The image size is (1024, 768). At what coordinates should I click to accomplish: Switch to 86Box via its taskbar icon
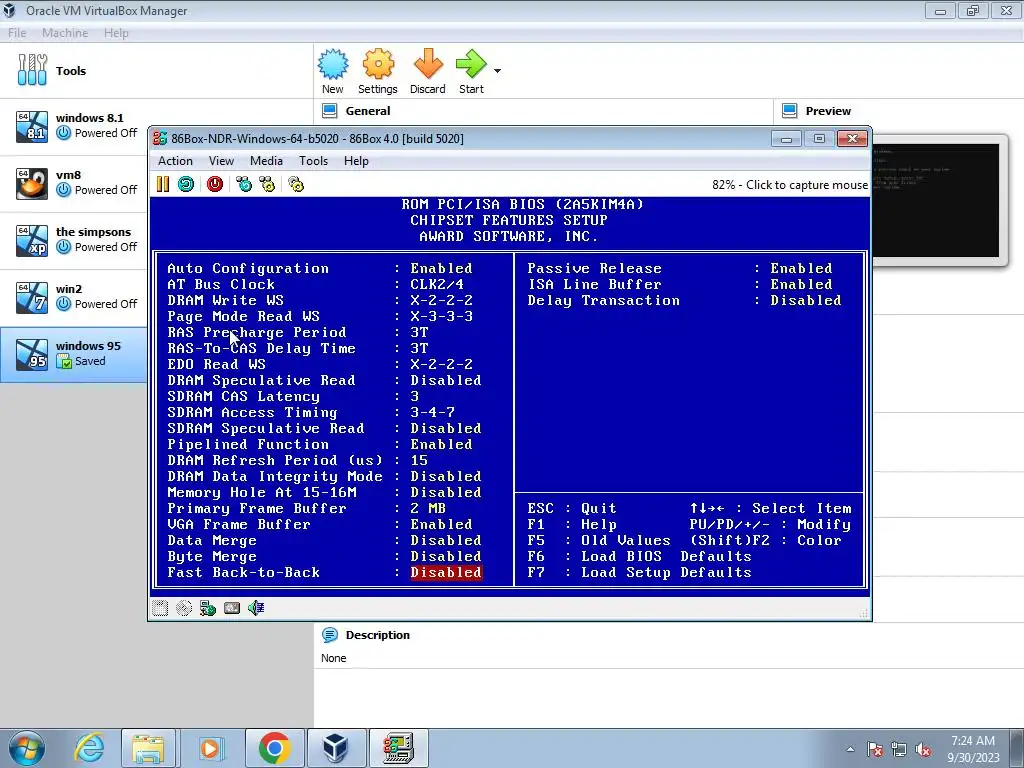[398, 748]
